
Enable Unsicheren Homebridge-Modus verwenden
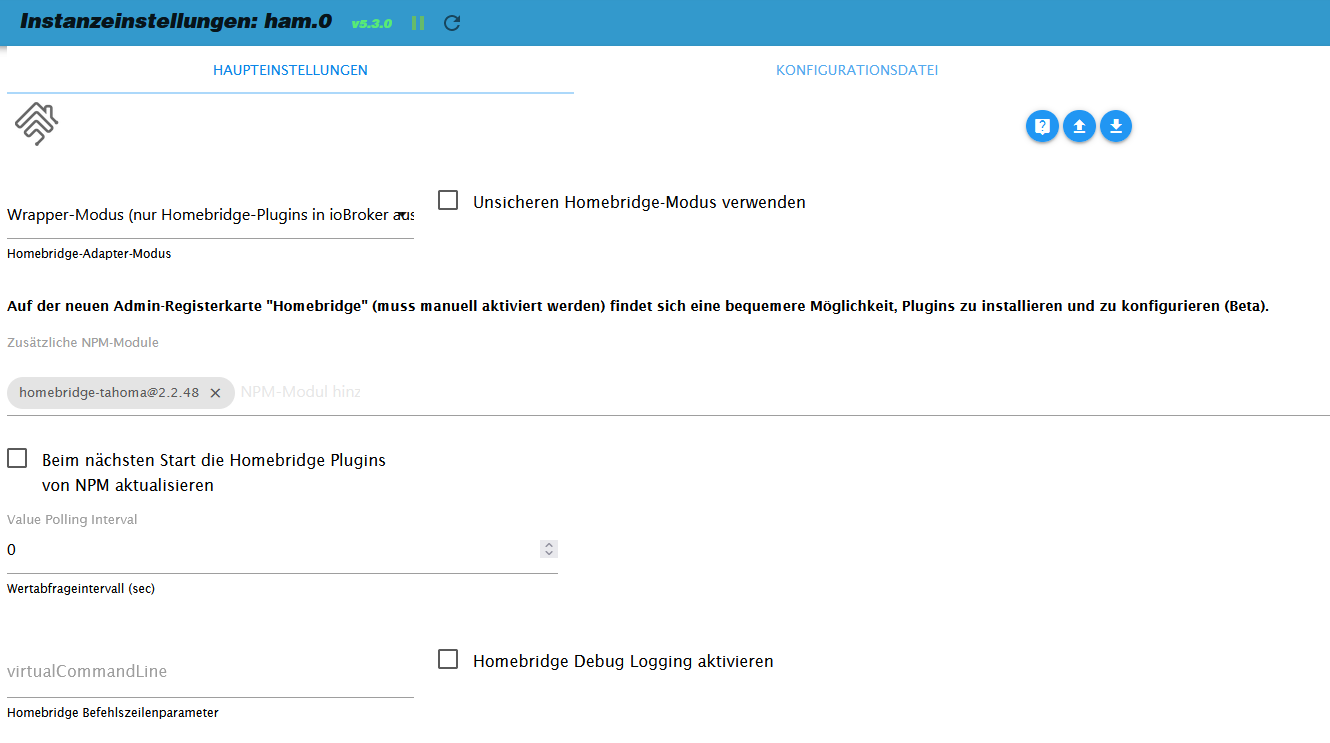click(449, 201)
